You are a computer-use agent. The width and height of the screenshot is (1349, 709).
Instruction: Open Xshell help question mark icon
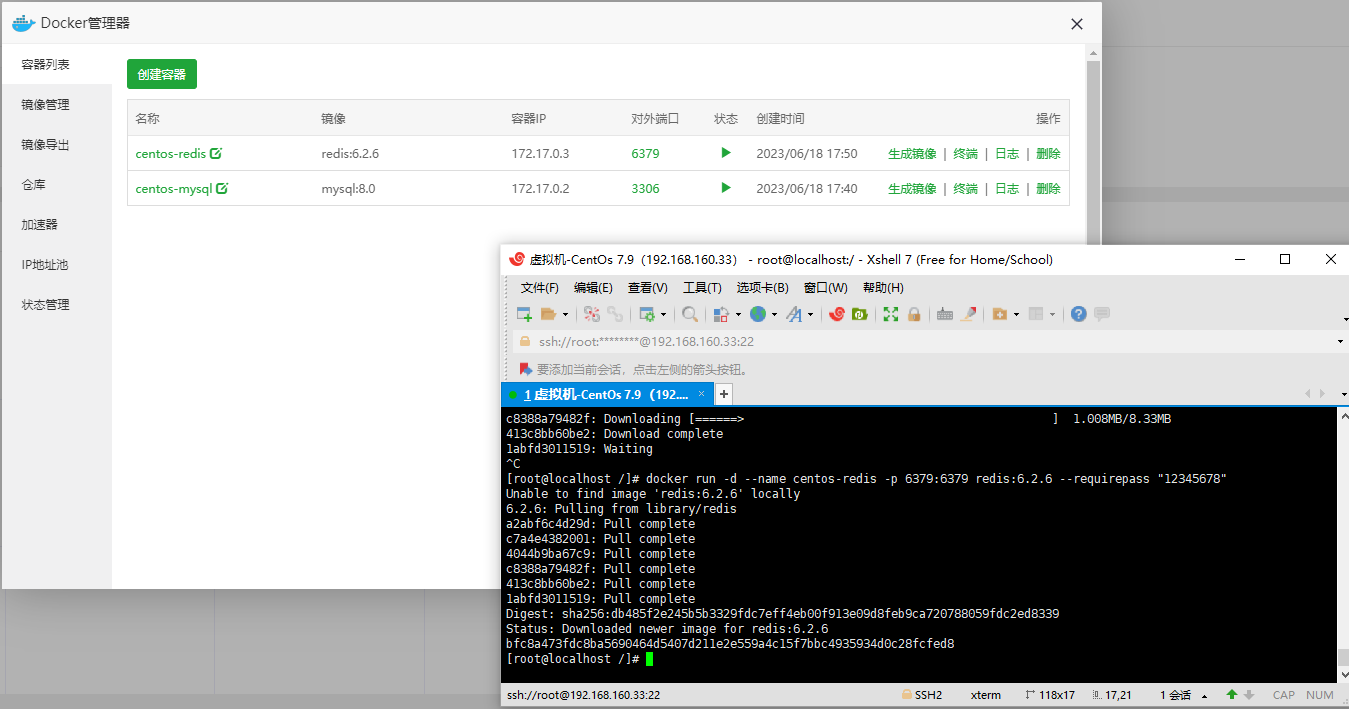click(x=1078, y=314)
